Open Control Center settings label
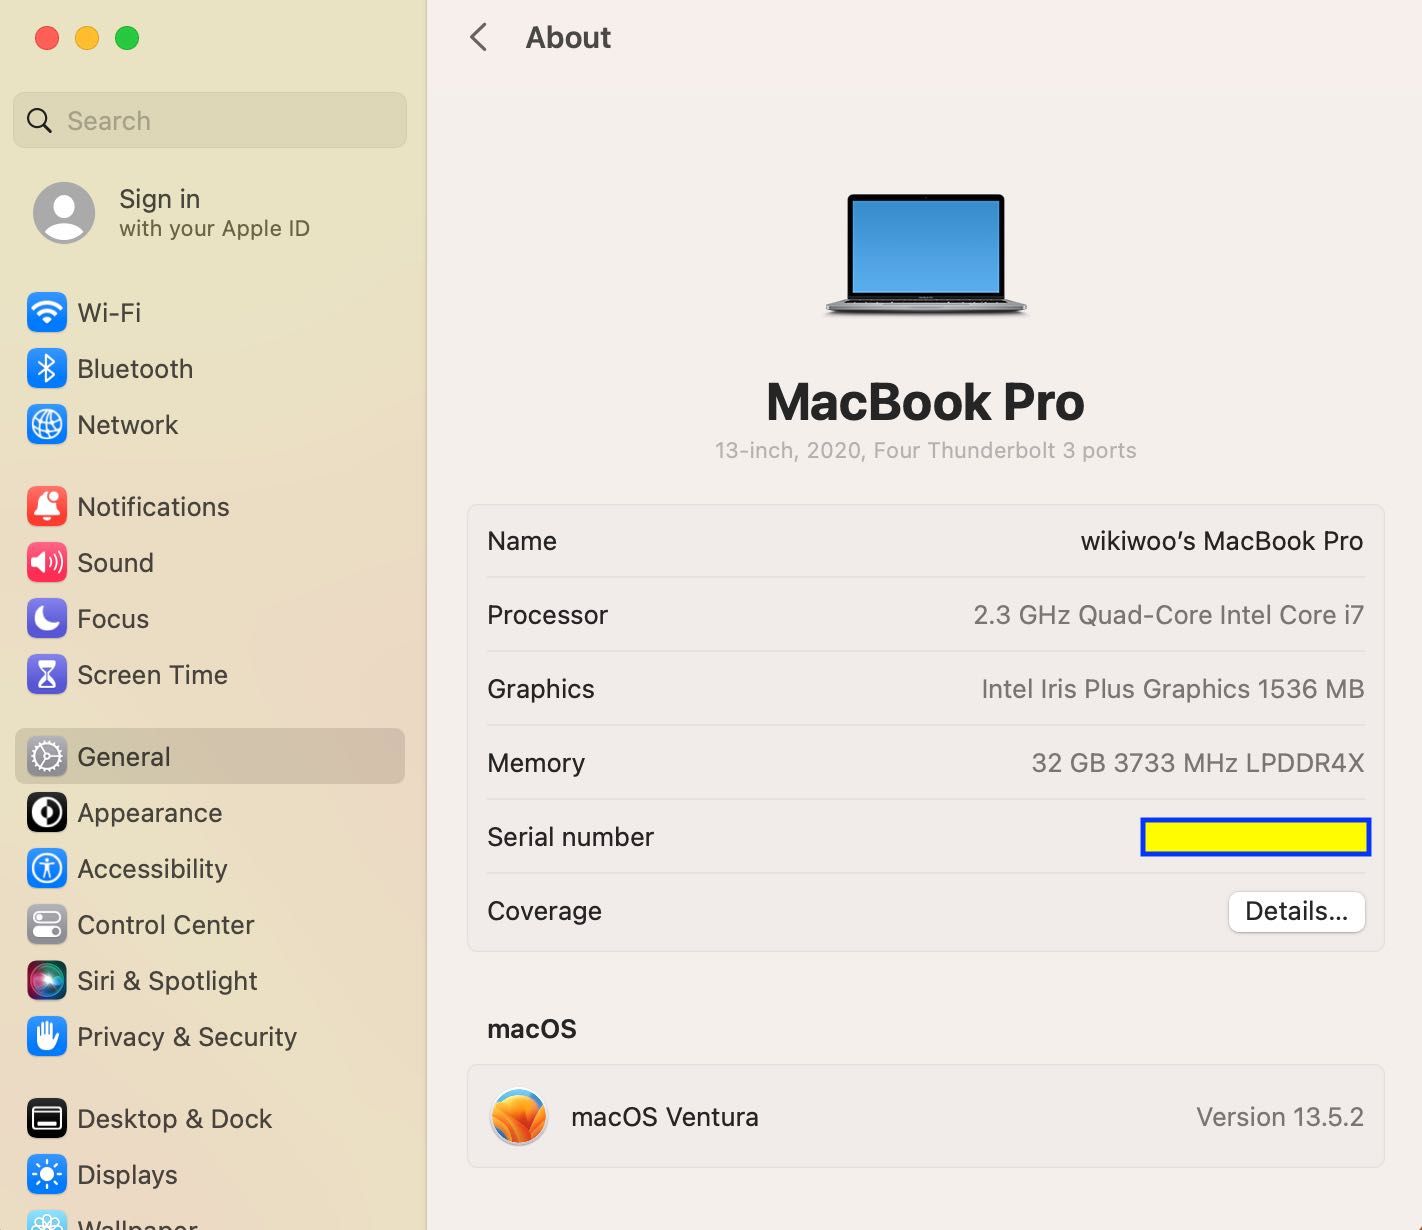 point(166,925)
